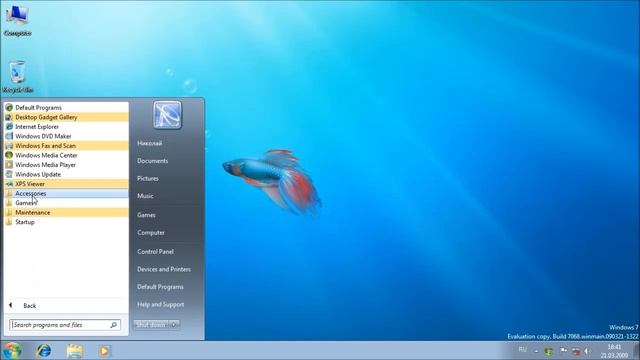Open Music from the Start menu
The image size is (640, 360).
pyautogui.click(x=145, y=196)
